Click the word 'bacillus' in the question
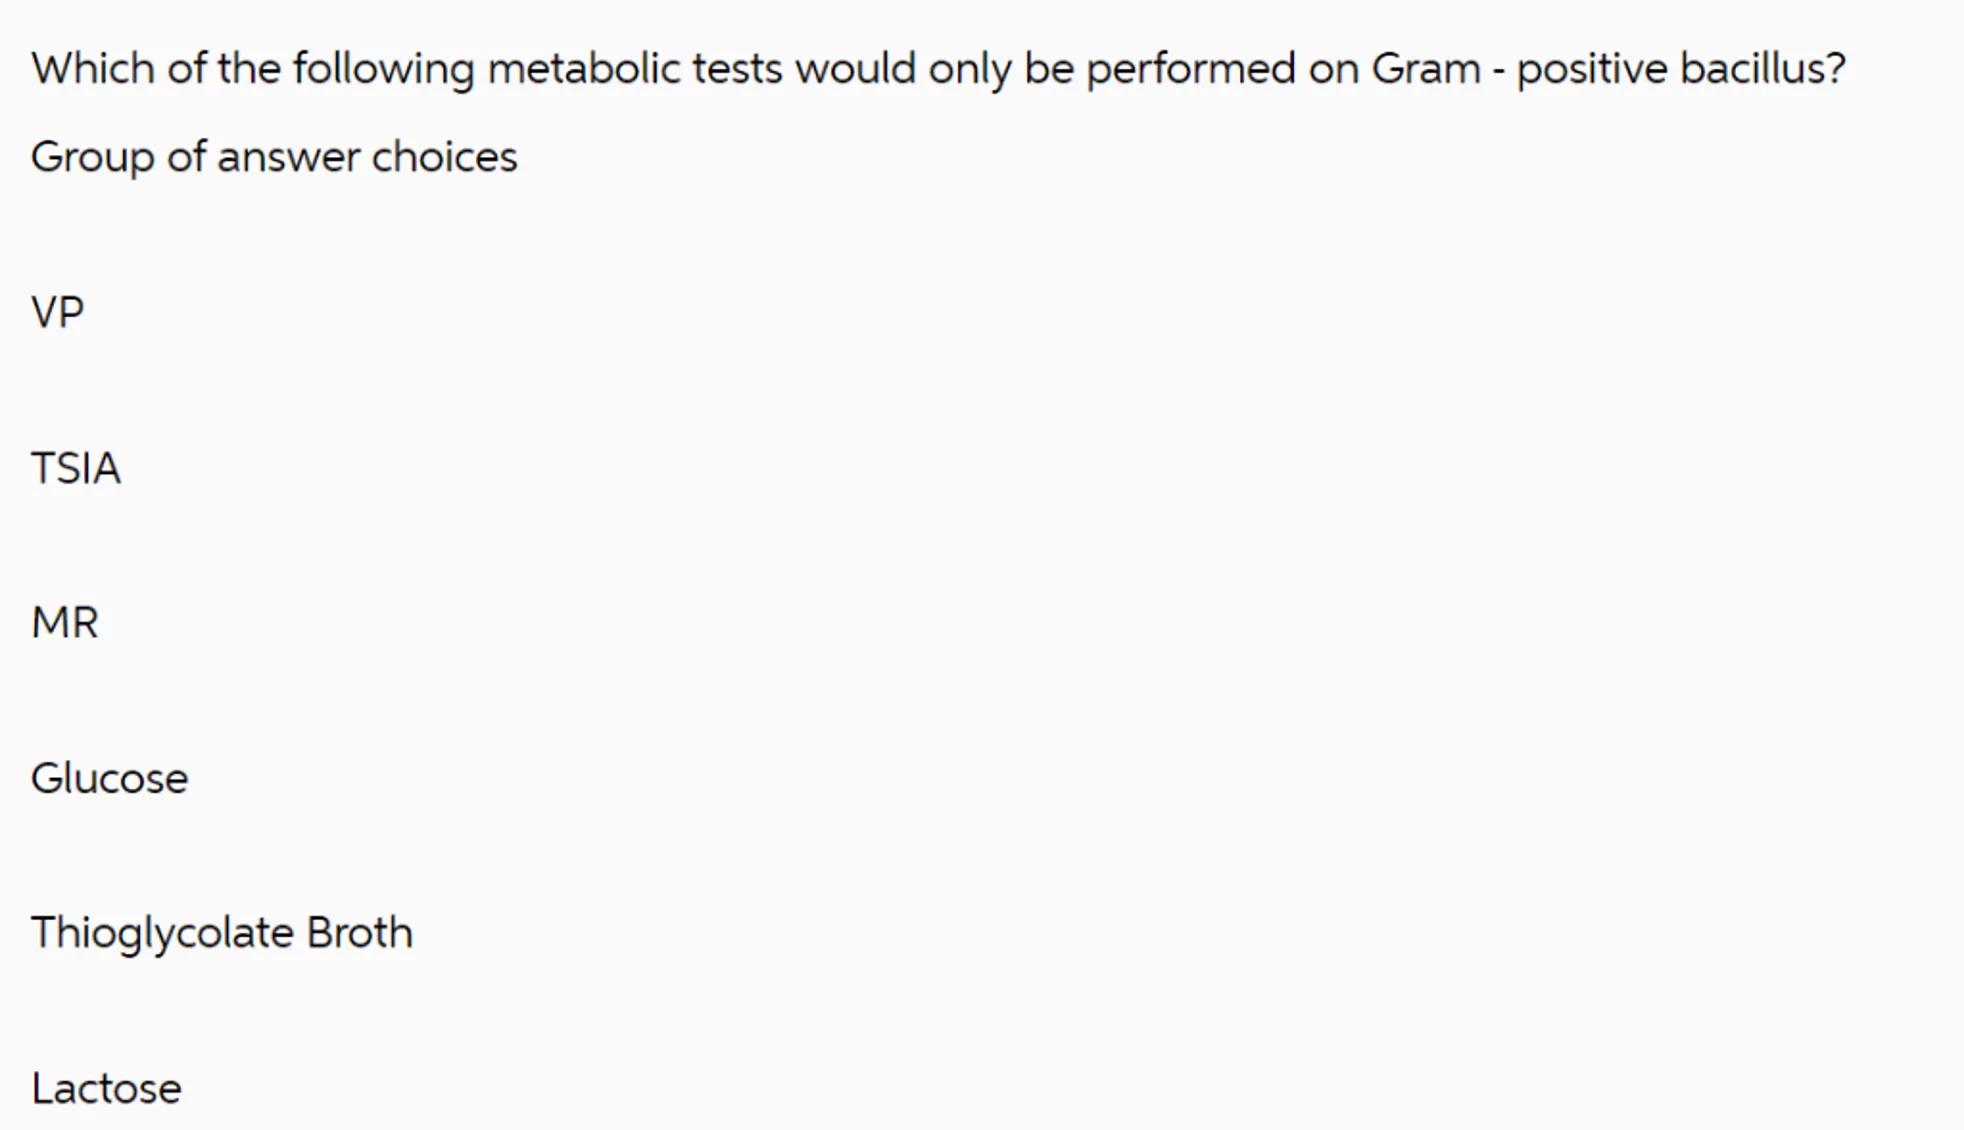Screen dimensions: 1964x1130 [x=1751, y=69]
